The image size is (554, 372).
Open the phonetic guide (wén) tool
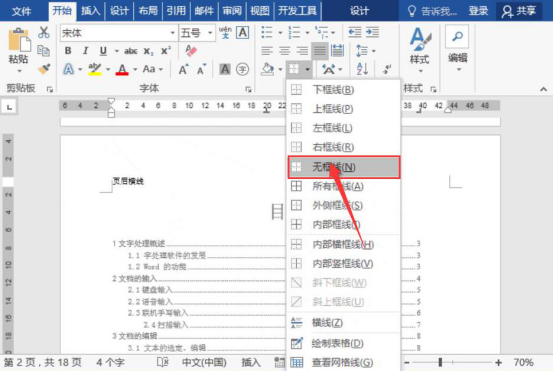225,32
